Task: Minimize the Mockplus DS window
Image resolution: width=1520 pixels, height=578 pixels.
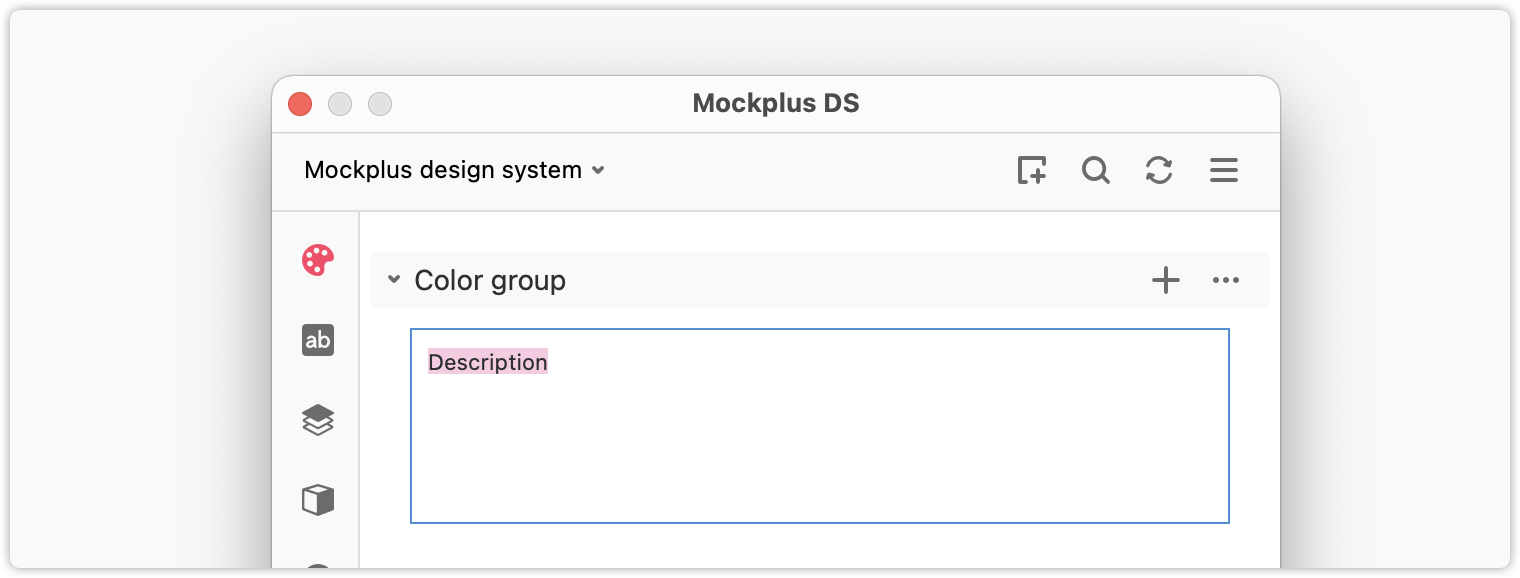Action: (340, 104)
